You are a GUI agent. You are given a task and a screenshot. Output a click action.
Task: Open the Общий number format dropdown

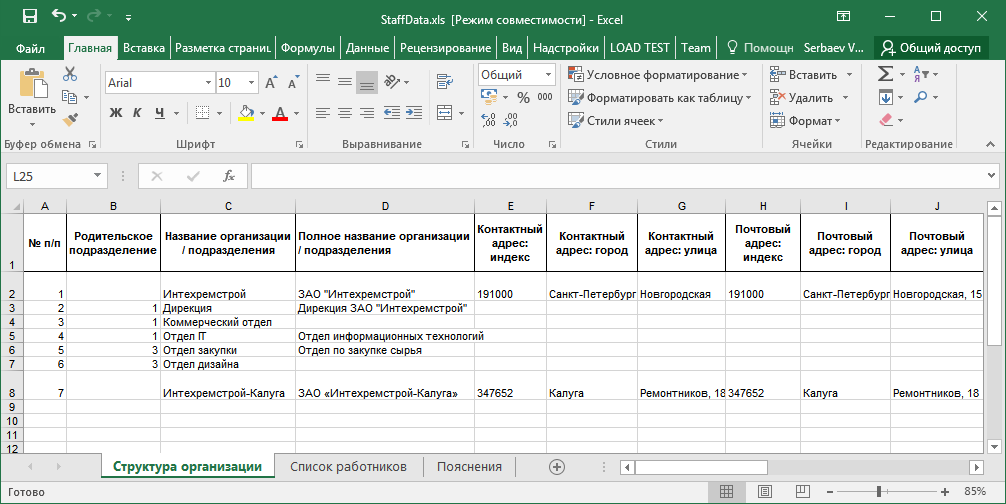(549, 74)
